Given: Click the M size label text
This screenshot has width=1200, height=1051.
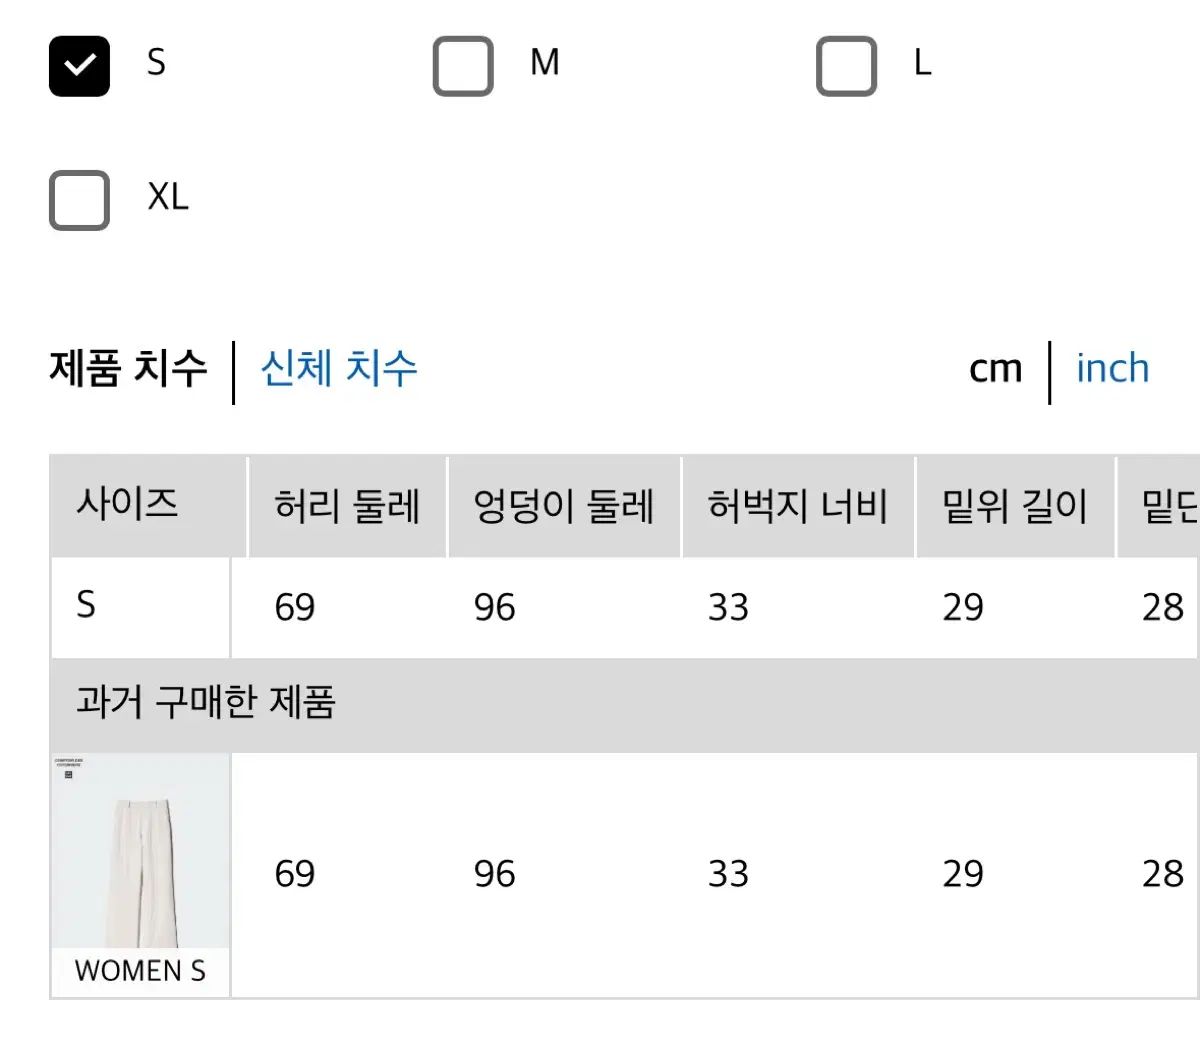Looking at the screenshot, I should point(544,63).
